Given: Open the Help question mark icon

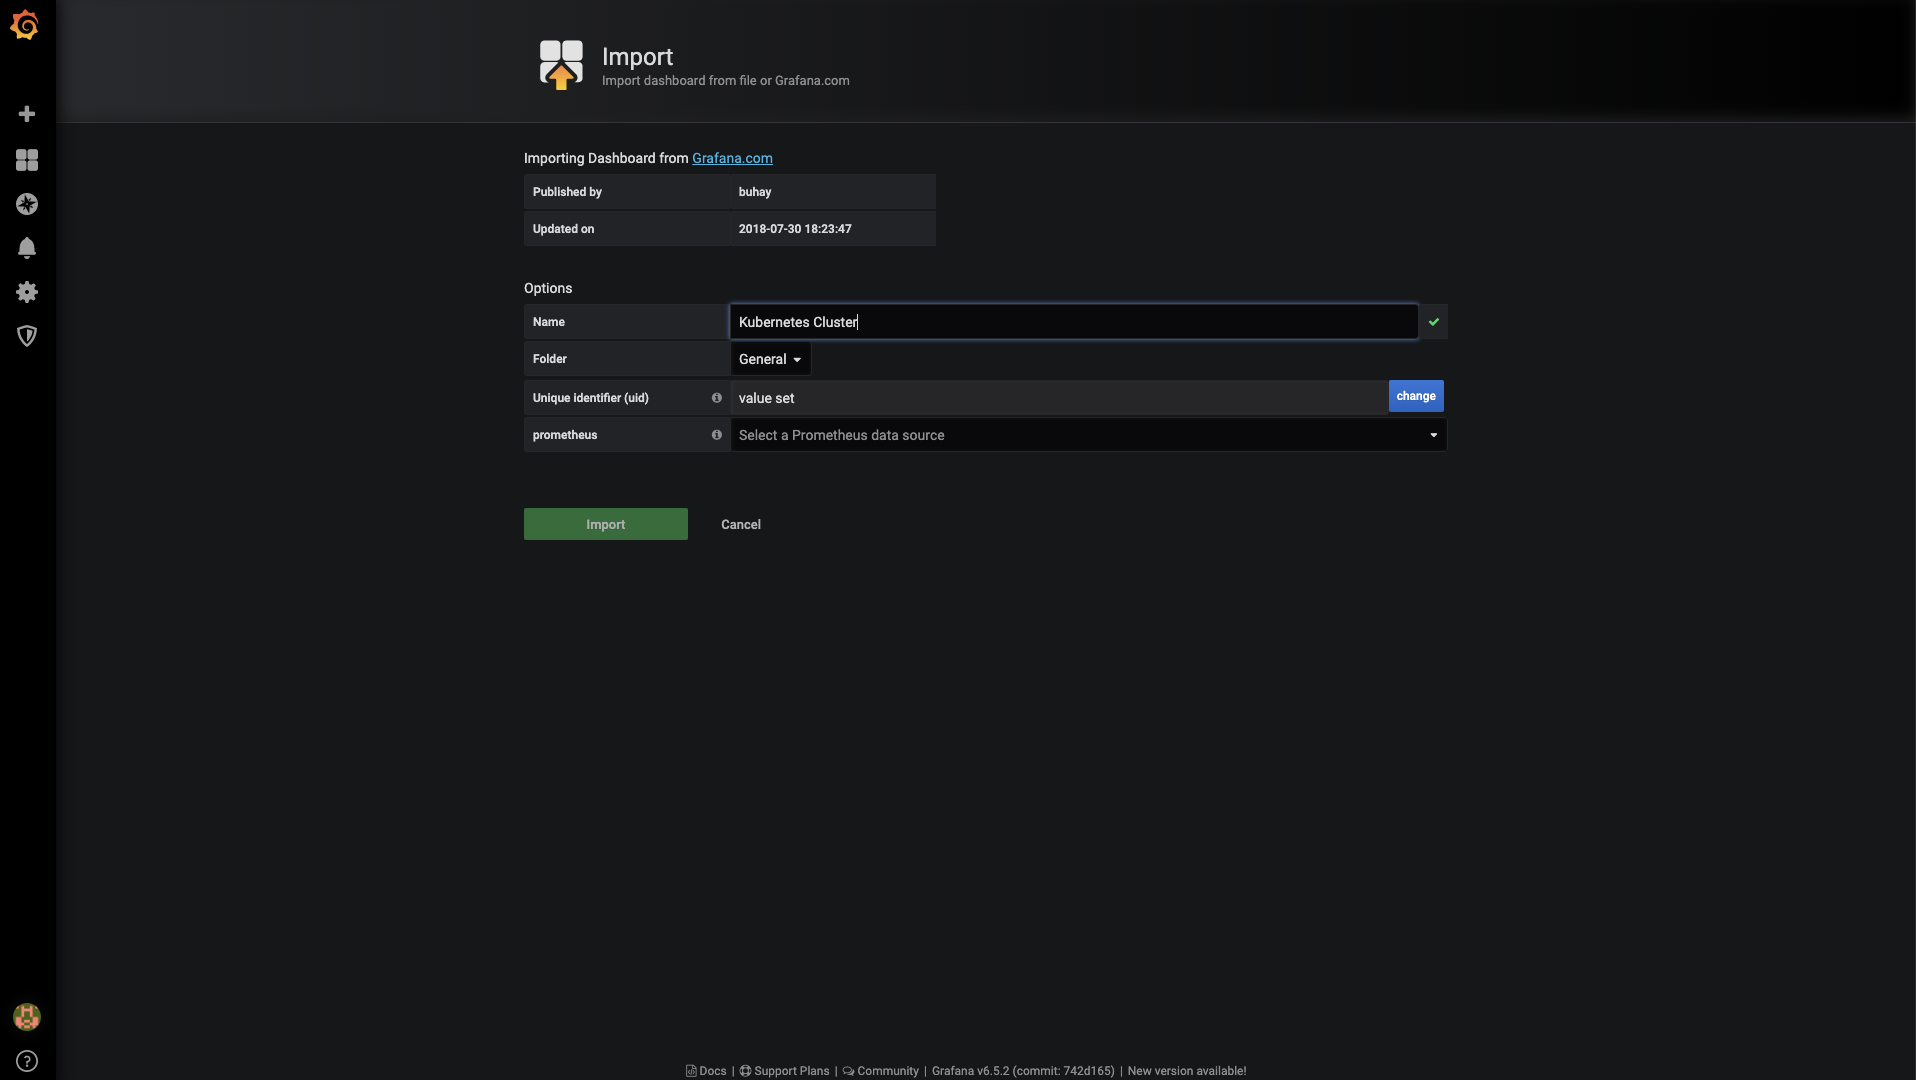Looking at the screenshot, I should pos(27,1061).
